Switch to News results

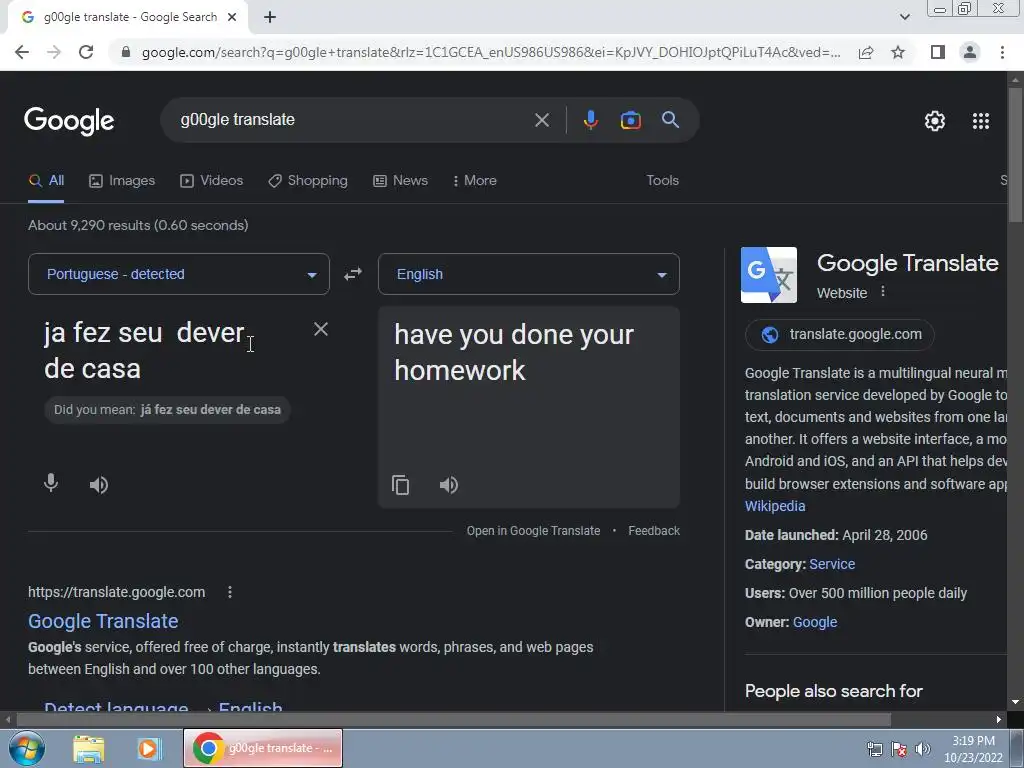point(400,181)
